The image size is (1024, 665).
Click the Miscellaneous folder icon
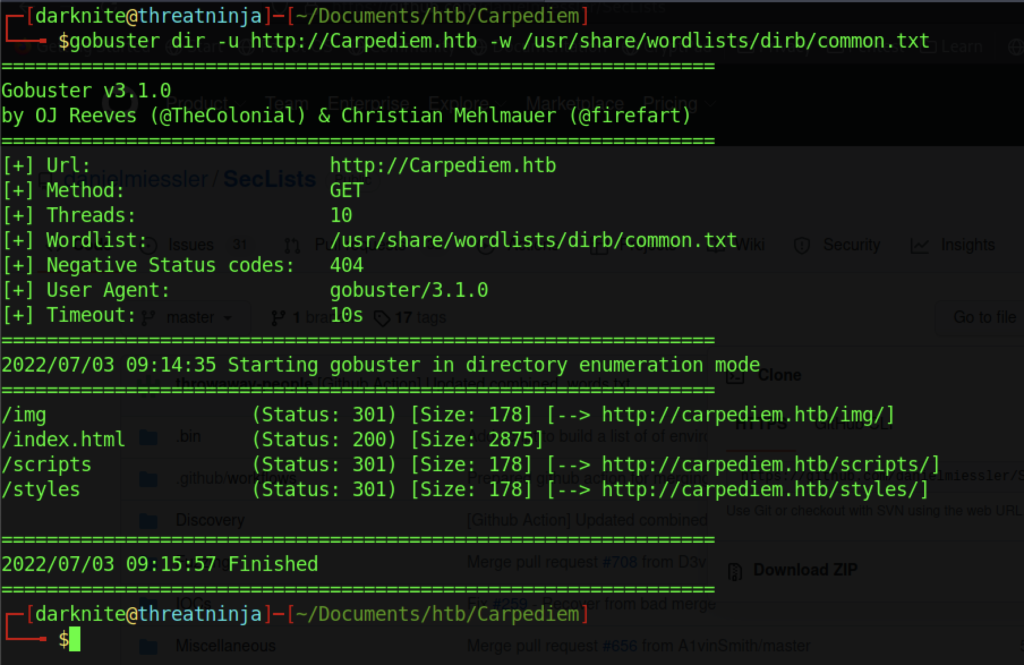point(149,646)
